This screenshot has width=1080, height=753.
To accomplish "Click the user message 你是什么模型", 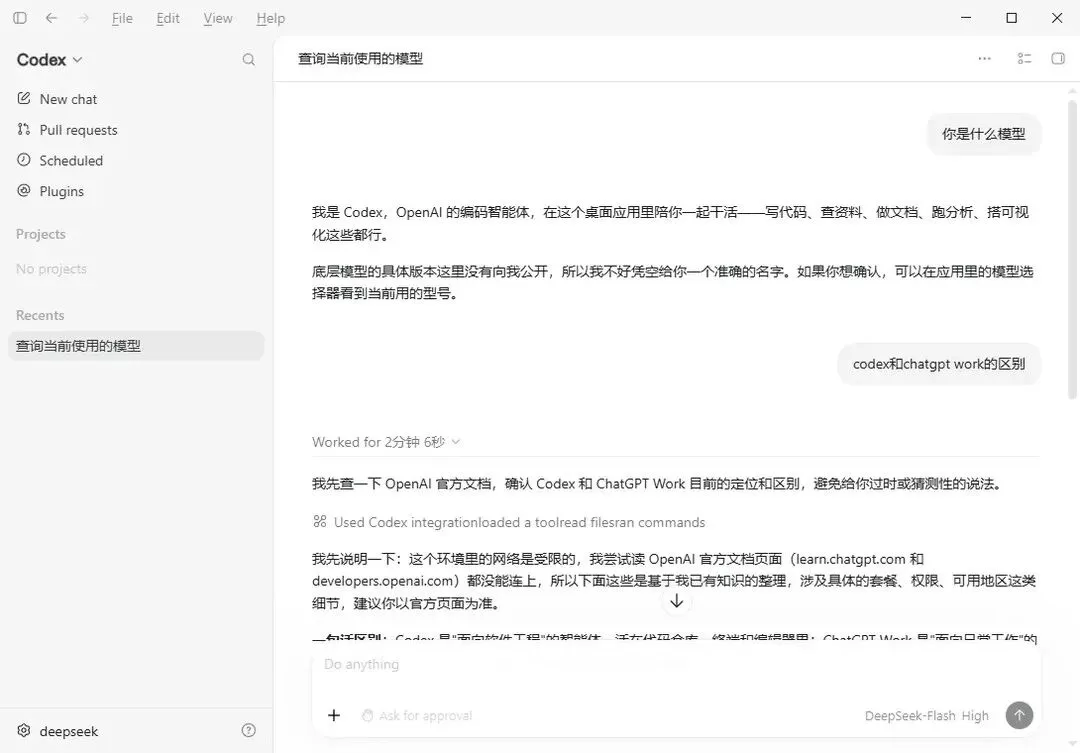I will (x=984, y=134).
